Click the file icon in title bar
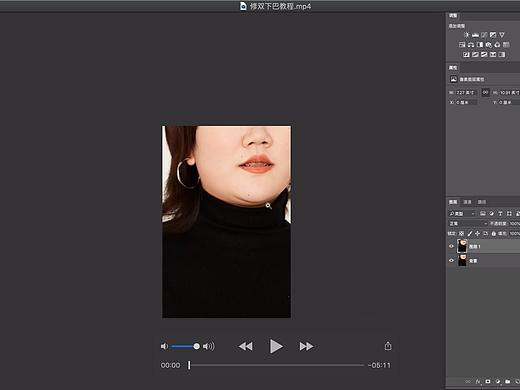This screenshot has height=390, width=520. click(x=243, y=6)
